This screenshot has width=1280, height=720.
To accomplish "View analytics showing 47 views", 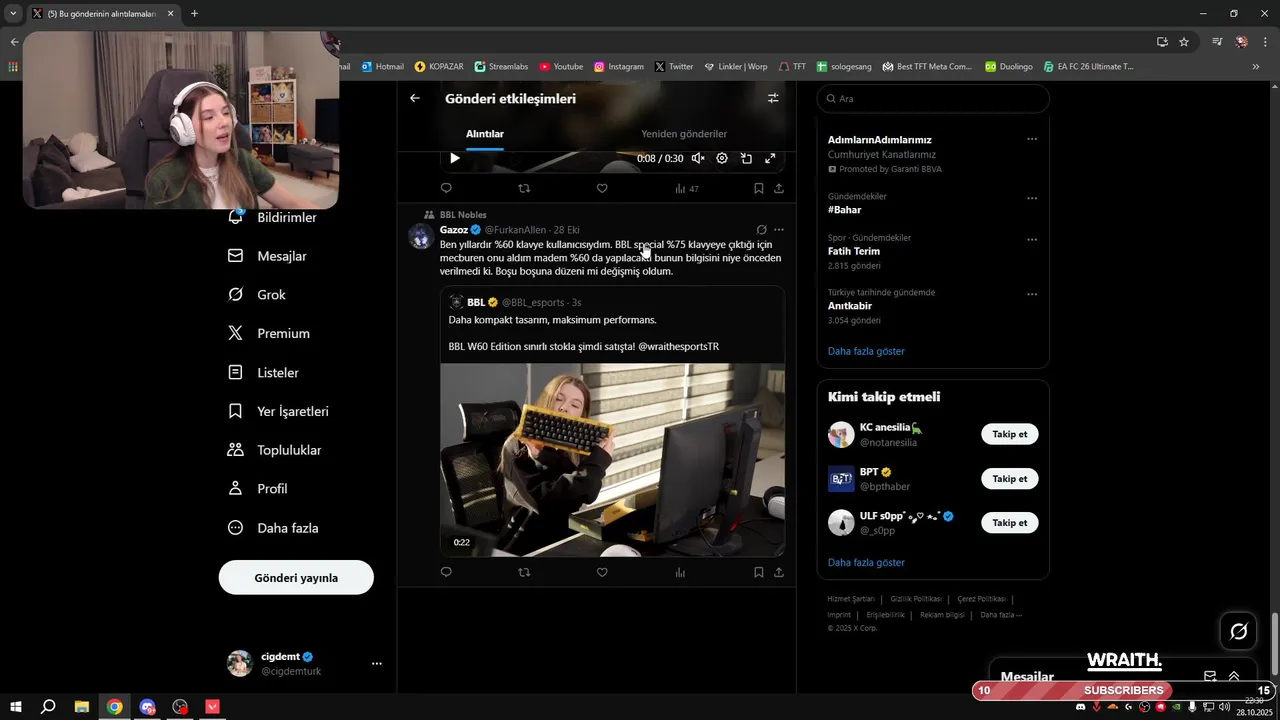I will pos(686,188).
